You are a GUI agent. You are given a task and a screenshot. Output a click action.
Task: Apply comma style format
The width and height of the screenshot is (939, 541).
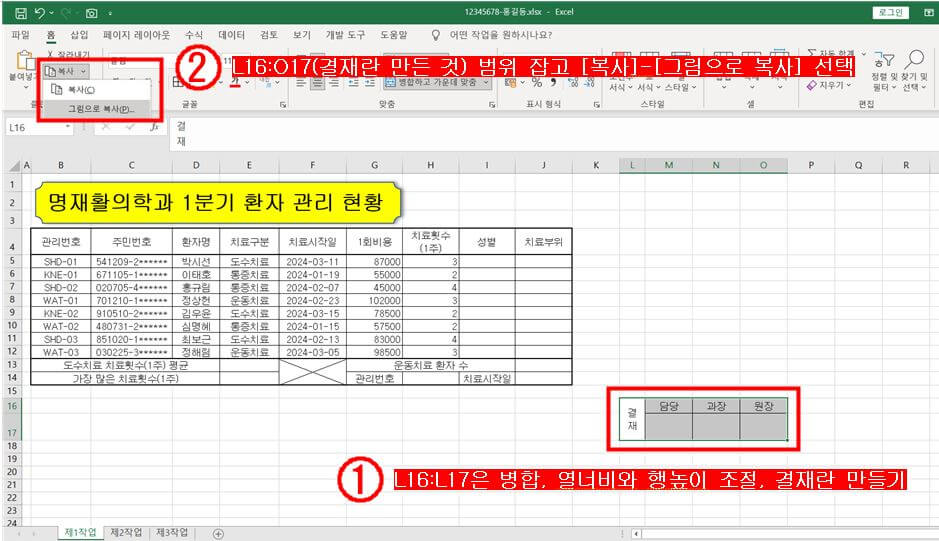(x=554, y=82)
